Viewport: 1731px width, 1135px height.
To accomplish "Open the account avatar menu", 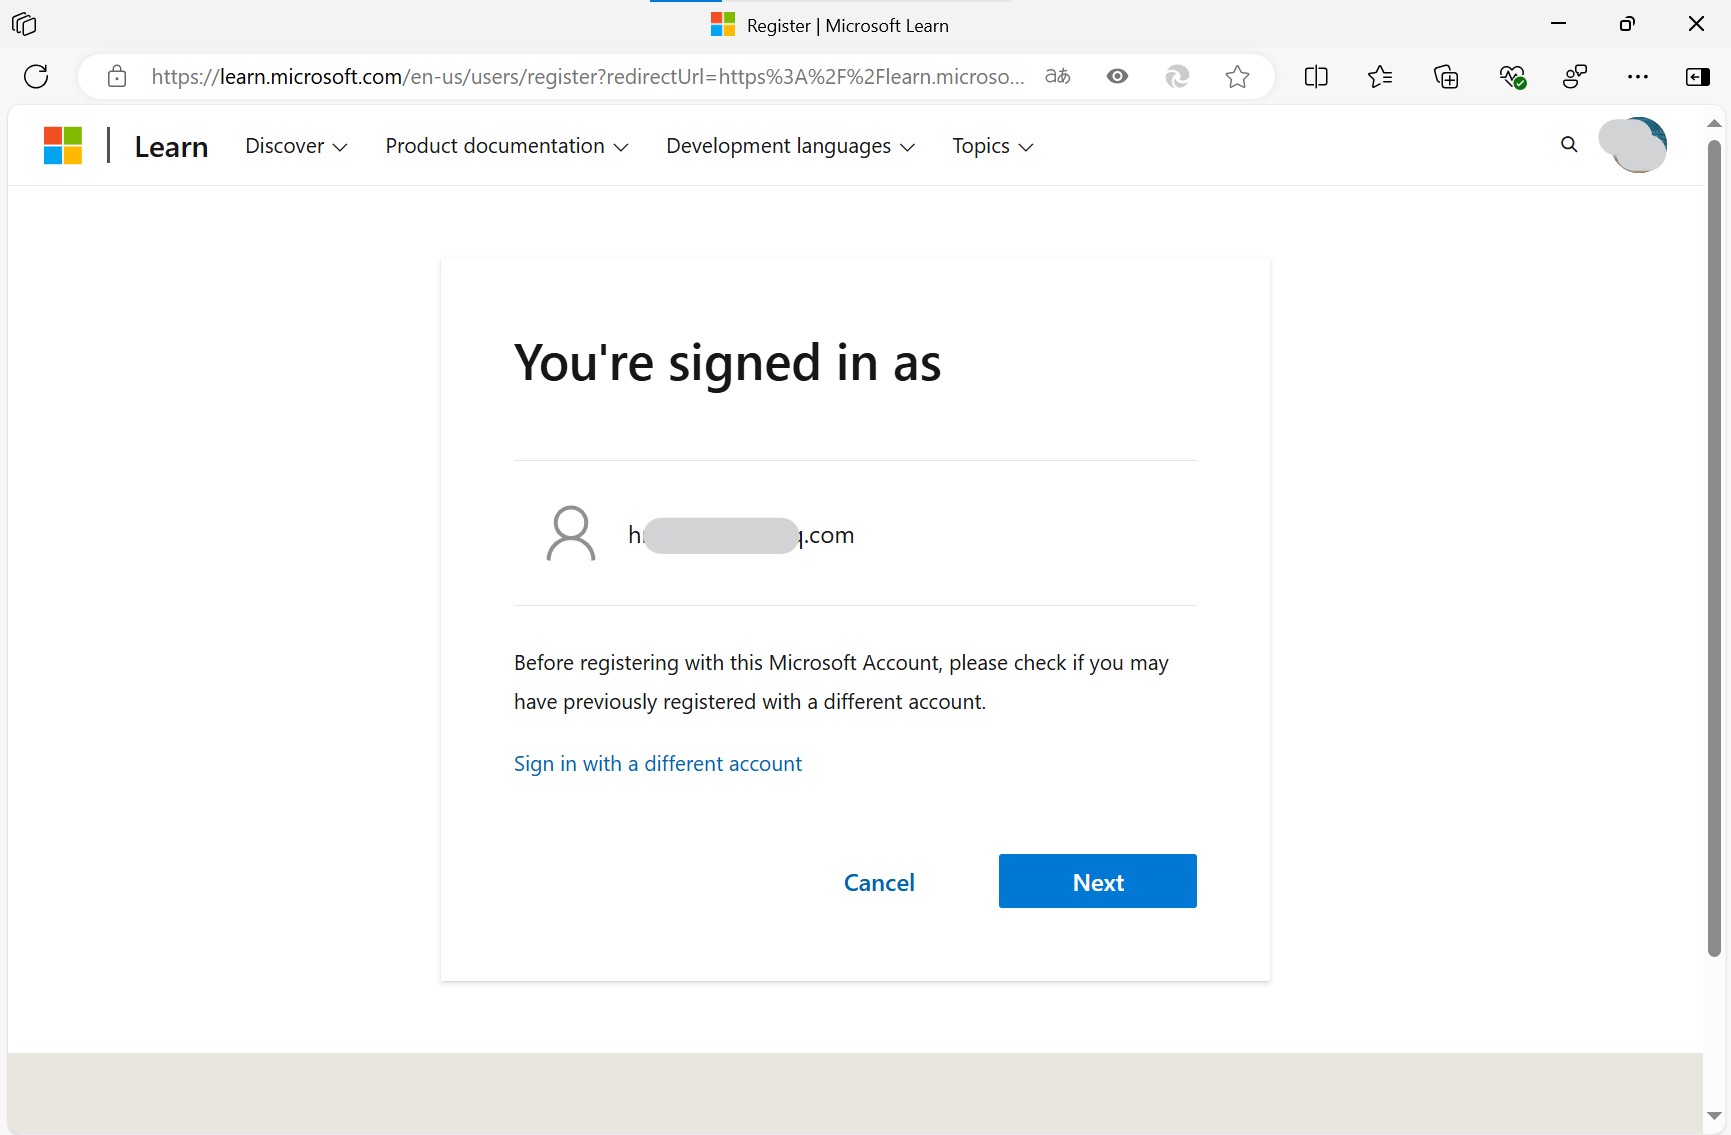I will (x=1633, y=145).
